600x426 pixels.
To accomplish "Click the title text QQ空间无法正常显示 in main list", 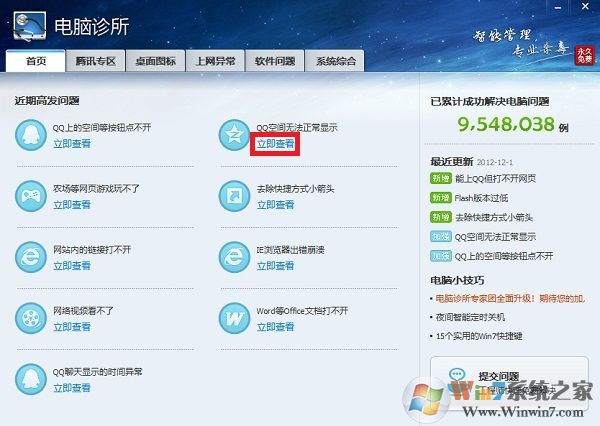I will point(297,127).
